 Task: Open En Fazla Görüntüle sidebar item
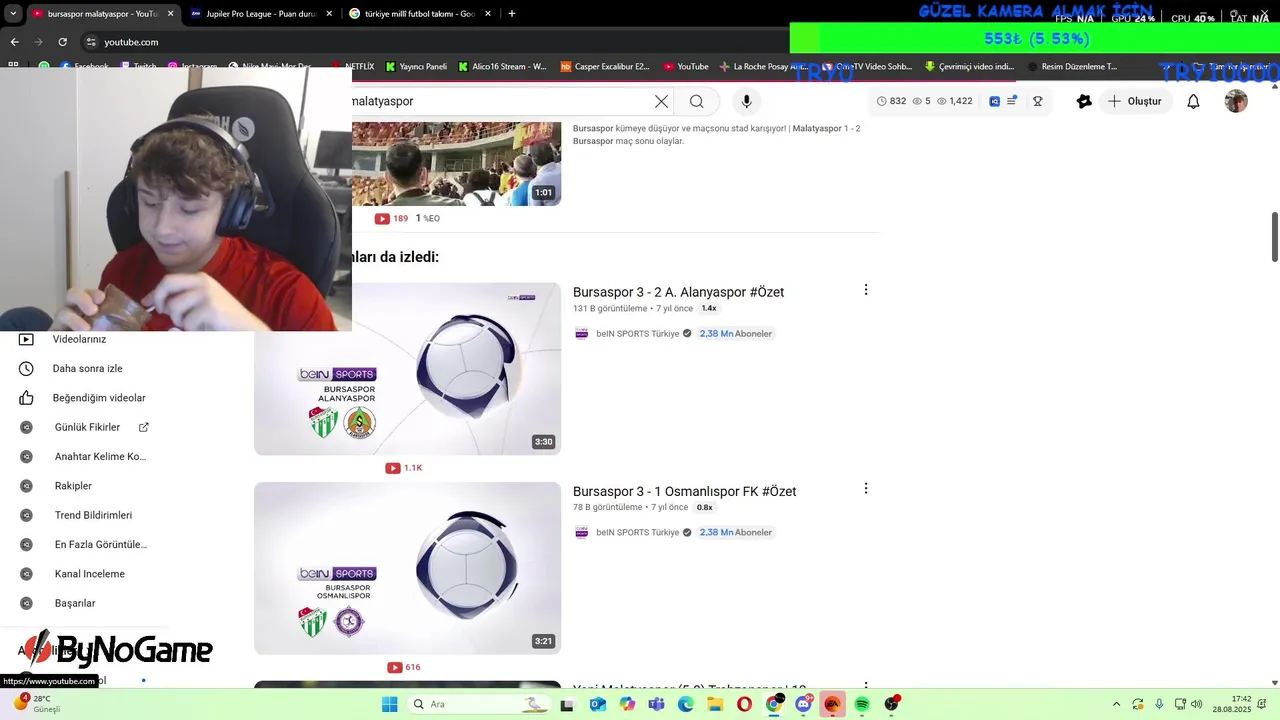[100, 545]
